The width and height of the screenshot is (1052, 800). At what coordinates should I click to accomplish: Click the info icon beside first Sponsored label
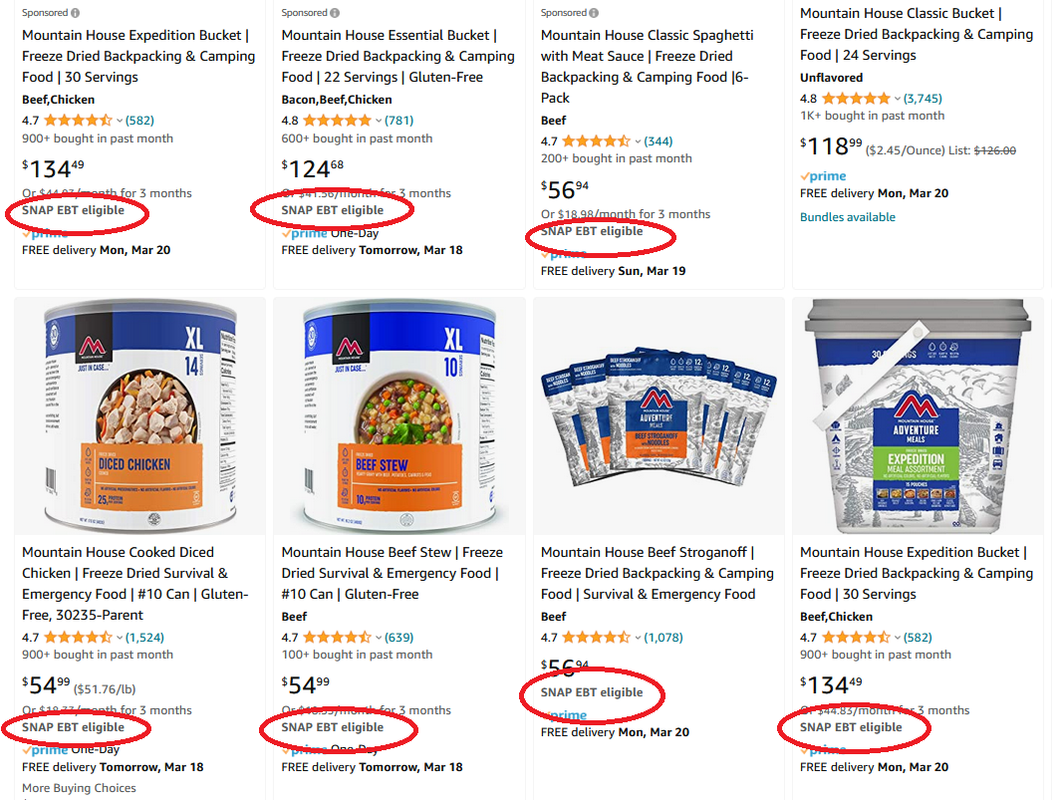[x=75, y=13]
